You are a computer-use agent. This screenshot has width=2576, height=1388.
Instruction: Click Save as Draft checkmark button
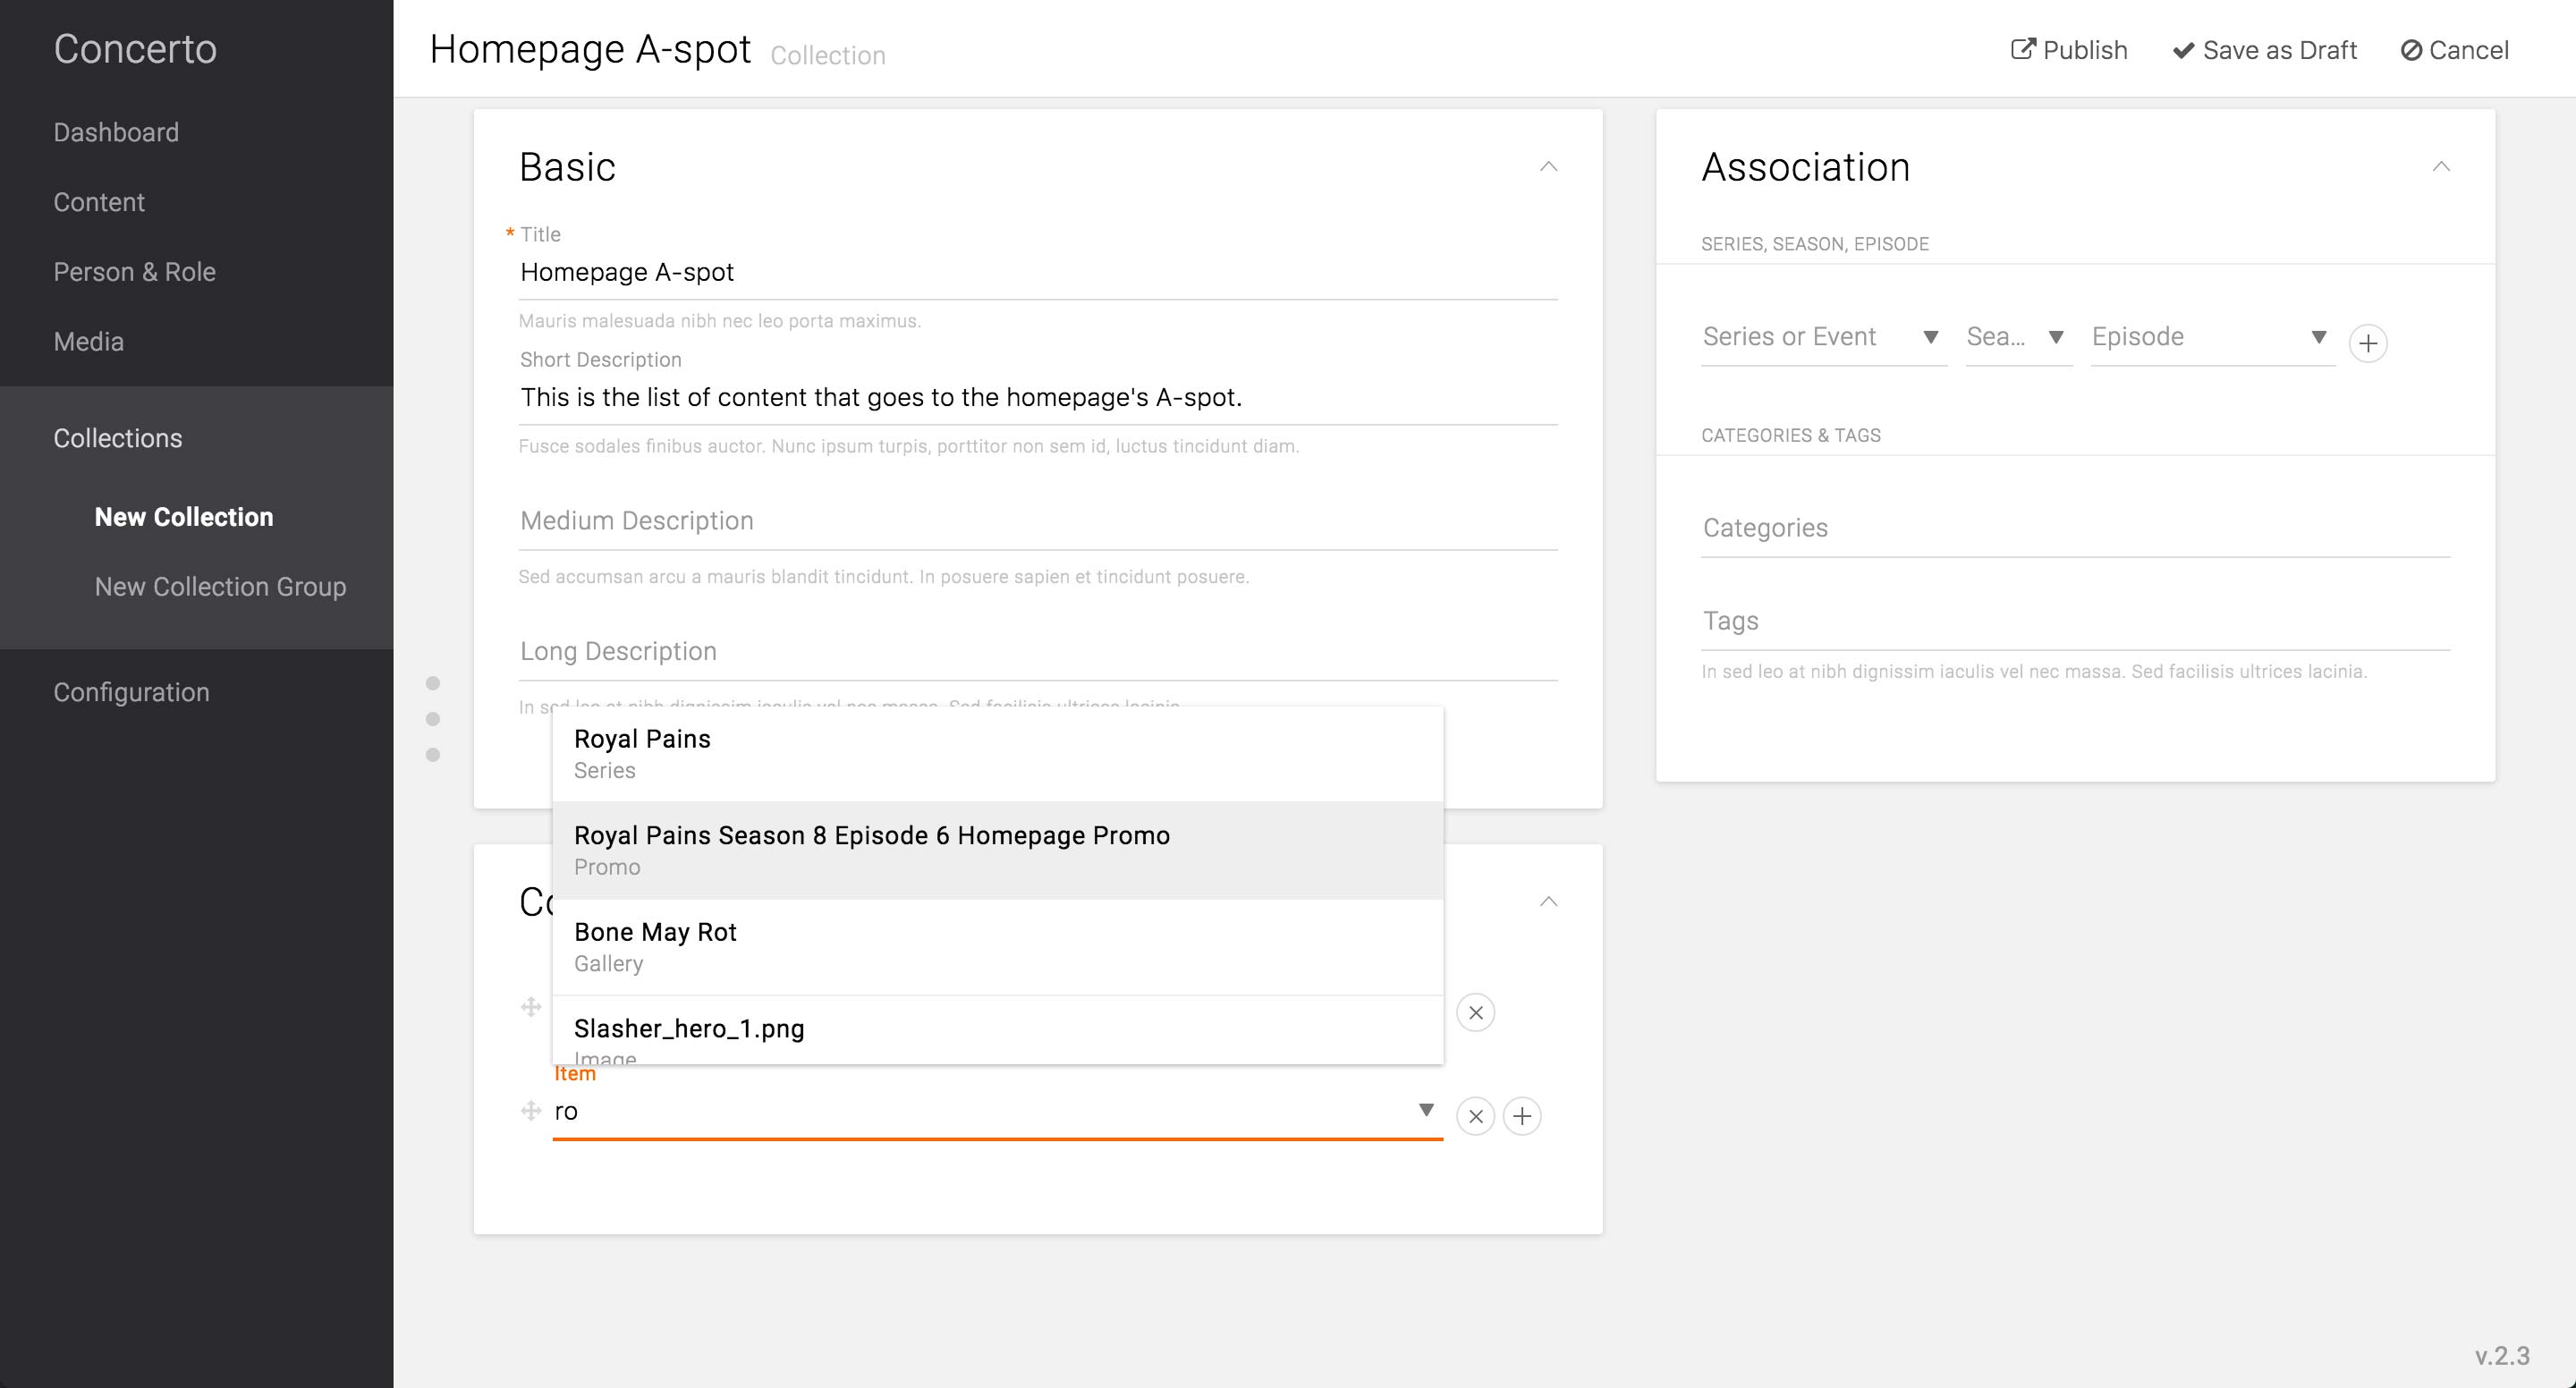coord(2264,50)
